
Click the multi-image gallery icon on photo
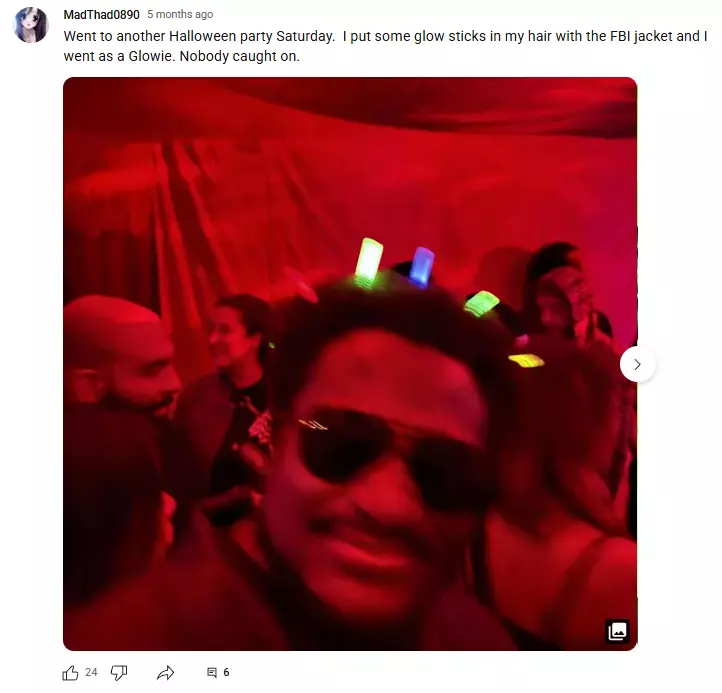coord(617,631)
